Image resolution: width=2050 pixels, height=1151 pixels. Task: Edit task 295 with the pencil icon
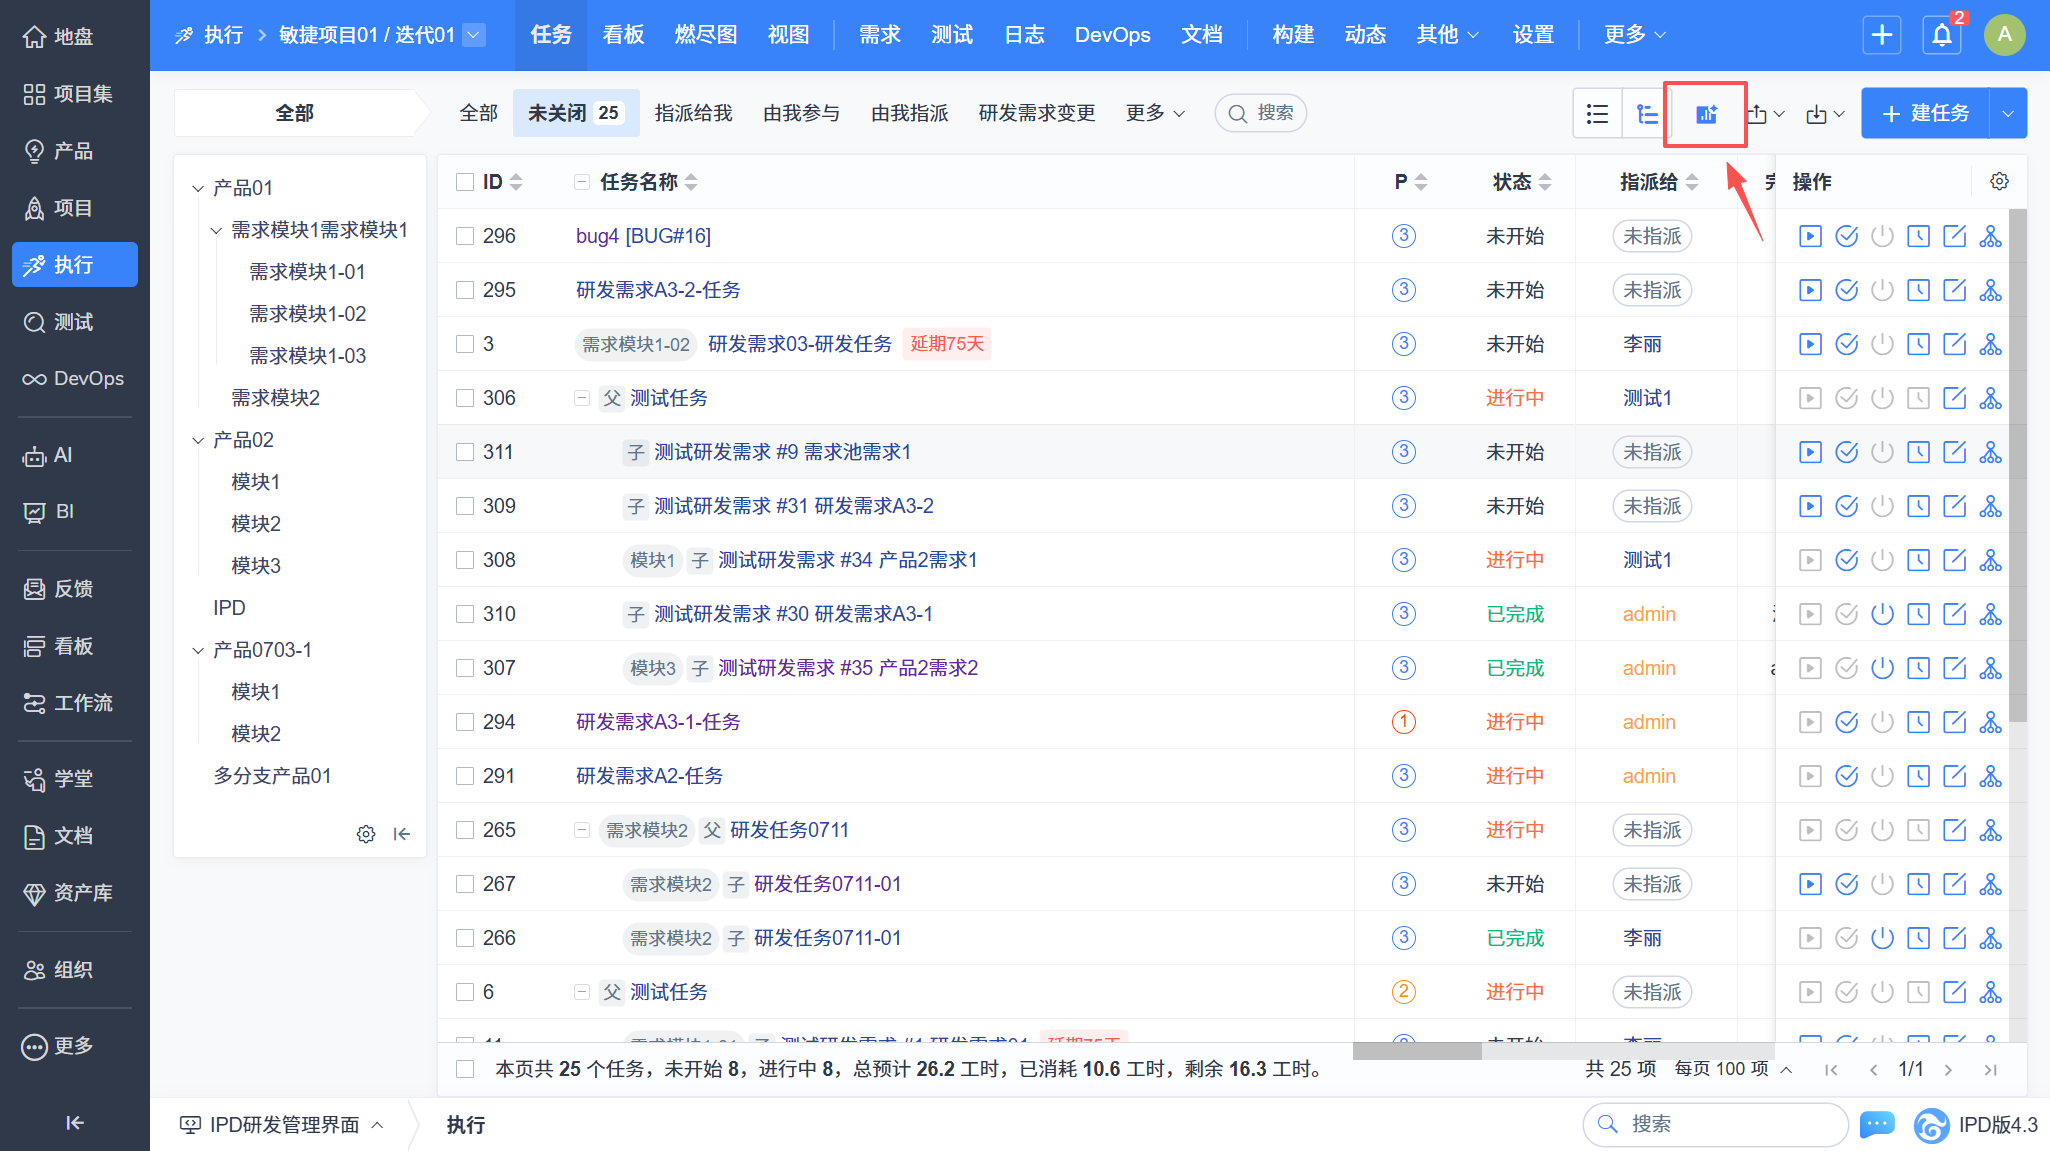1954,290
